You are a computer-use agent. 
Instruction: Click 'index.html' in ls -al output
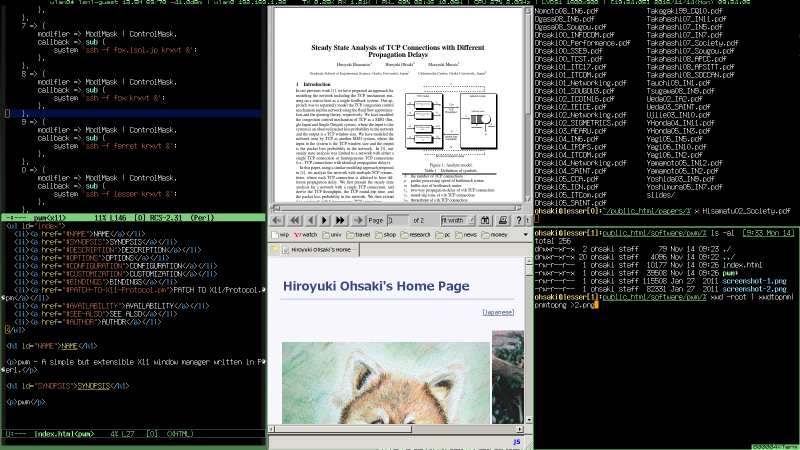click(x=742, y=265)
